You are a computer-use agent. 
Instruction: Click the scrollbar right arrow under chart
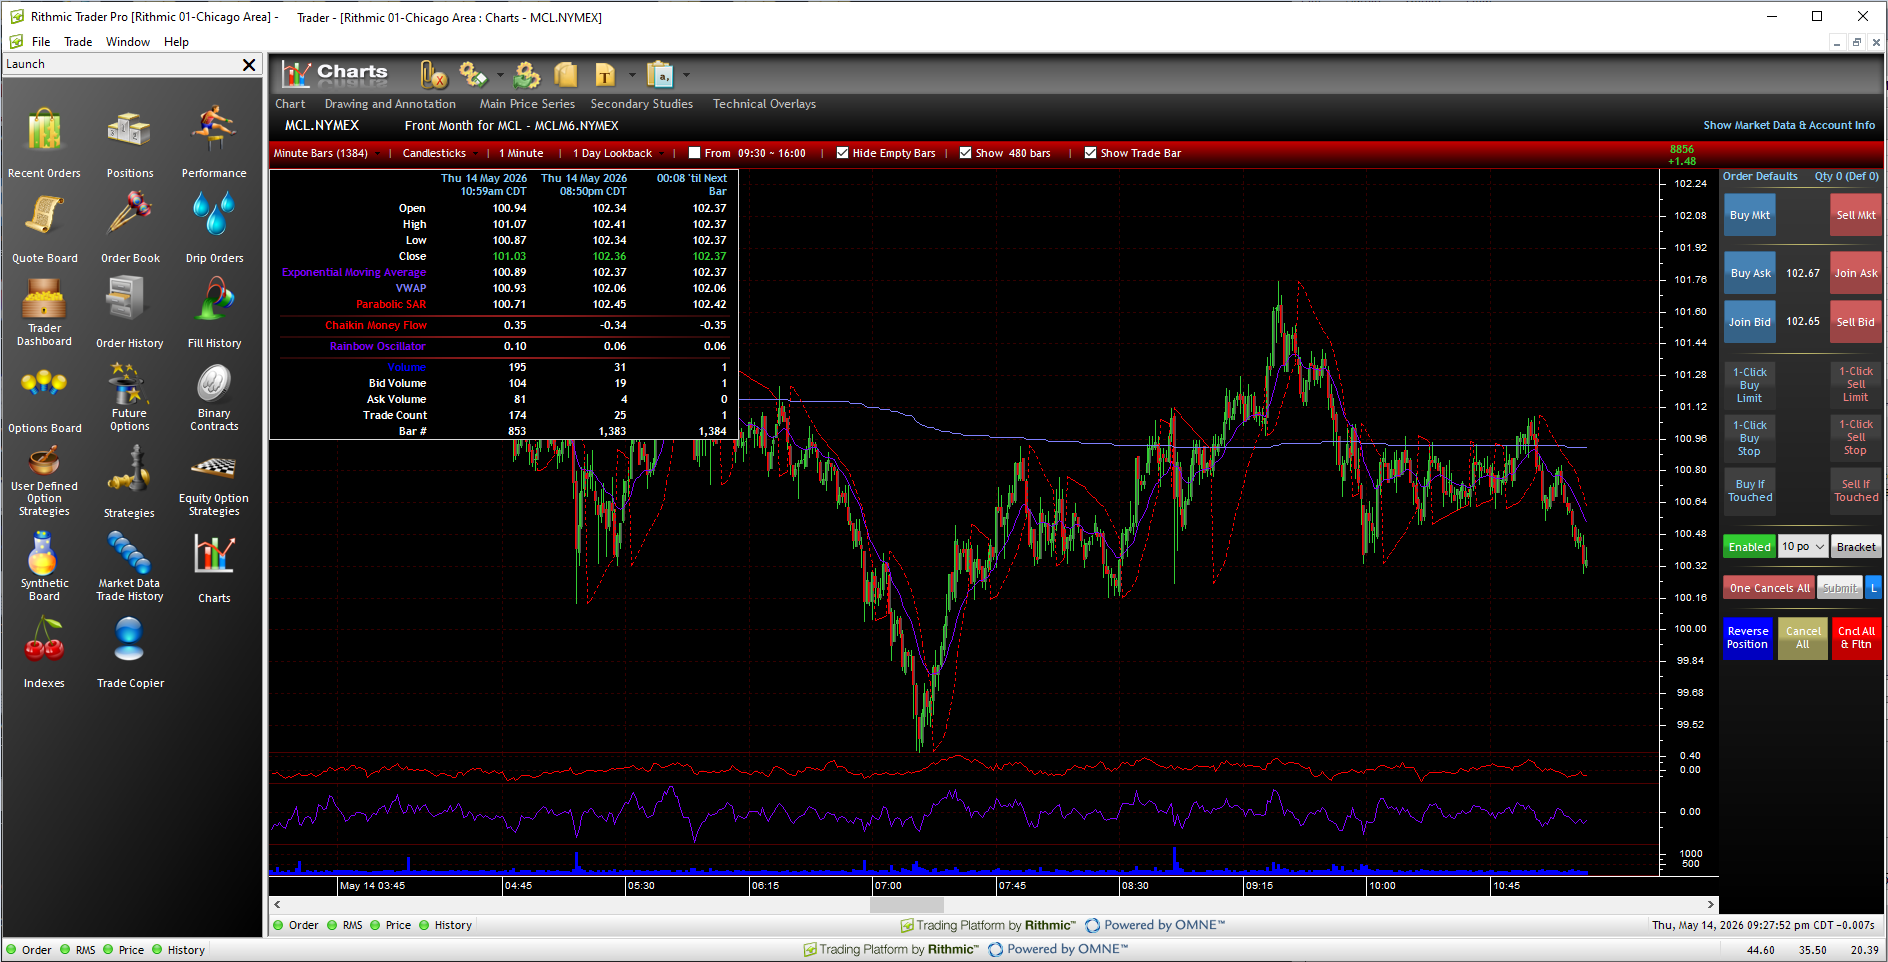click(1710, 904)
